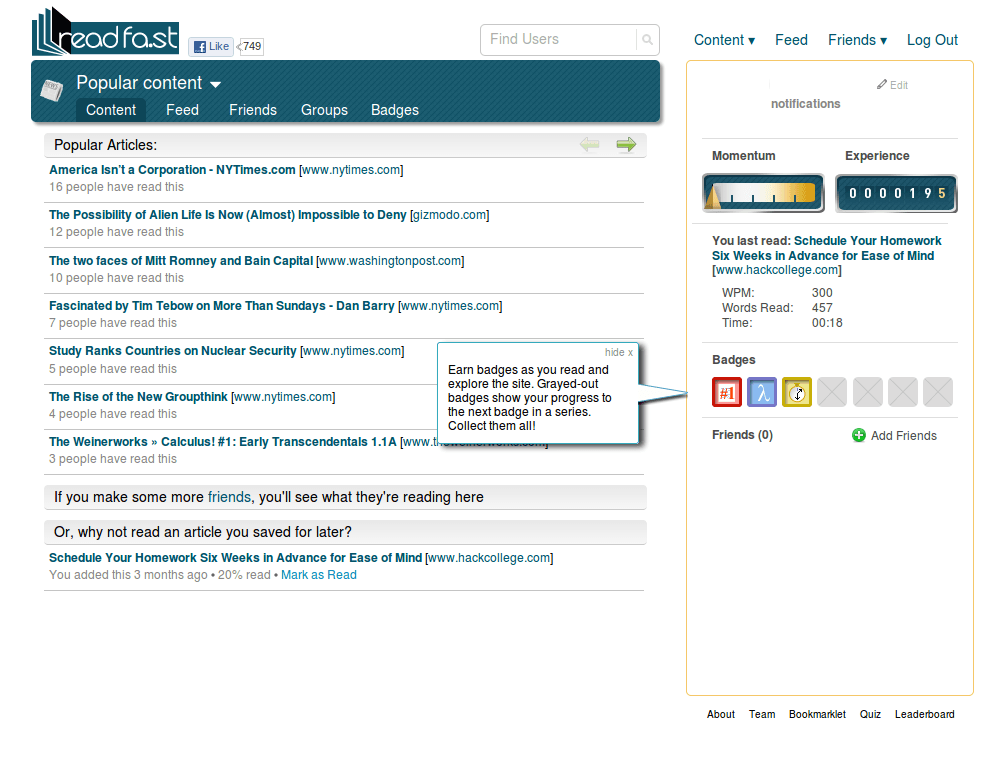Open Fascinated by Tim Tebow article
The height and width of the screenshot is (762, 1008).
(222, 305)
